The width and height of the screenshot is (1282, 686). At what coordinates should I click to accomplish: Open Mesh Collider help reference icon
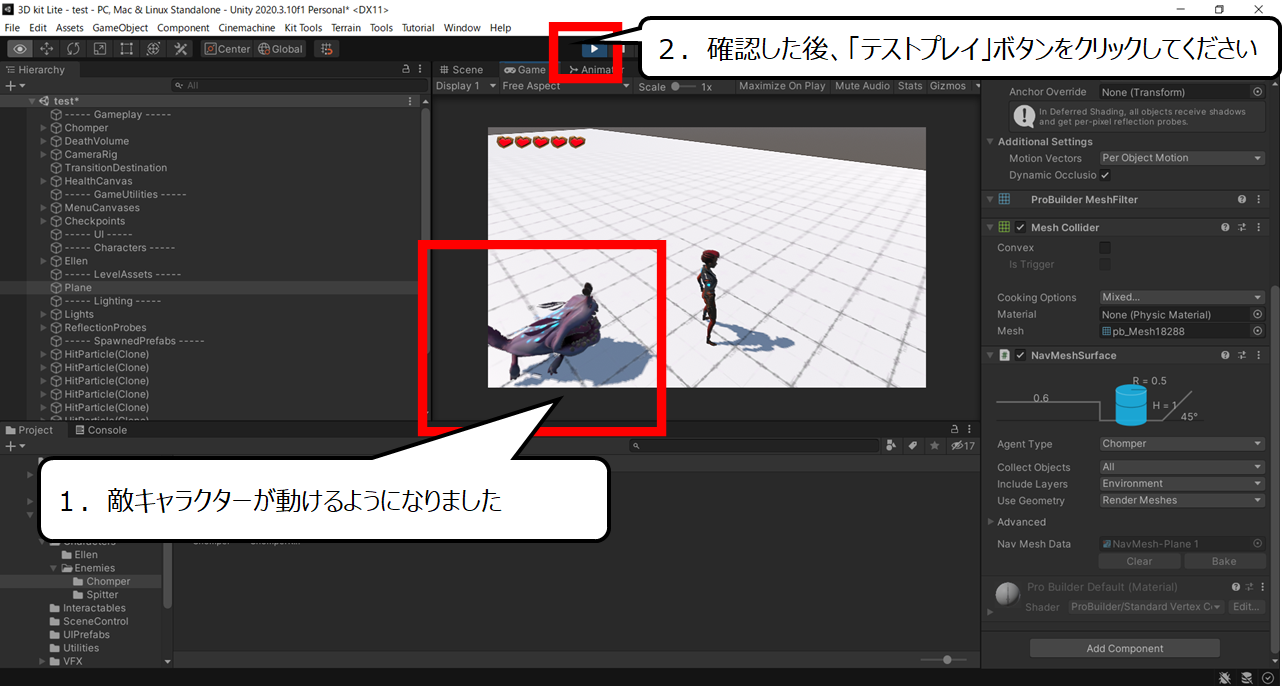(1224, 228)
